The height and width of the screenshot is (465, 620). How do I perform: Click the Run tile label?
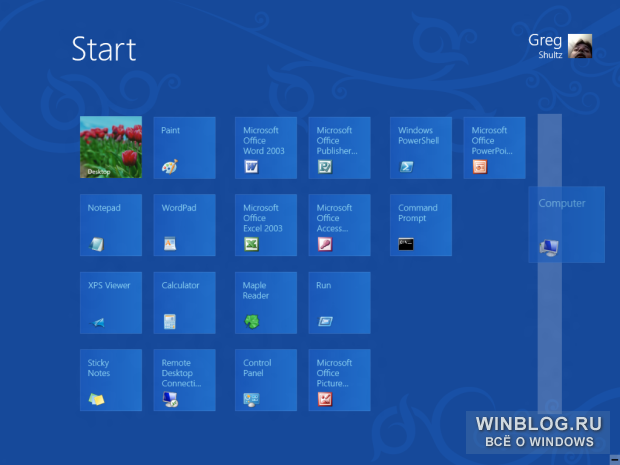point(323,285)
